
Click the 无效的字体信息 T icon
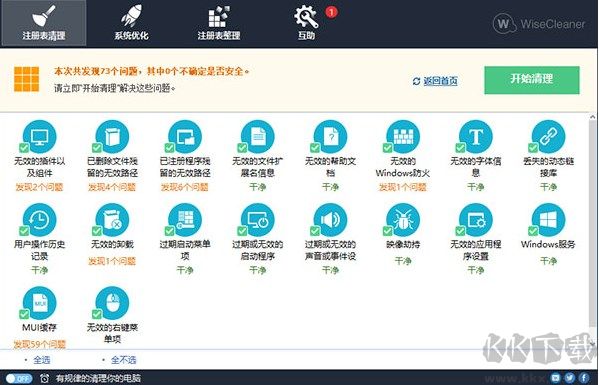[x=476, y=137]
